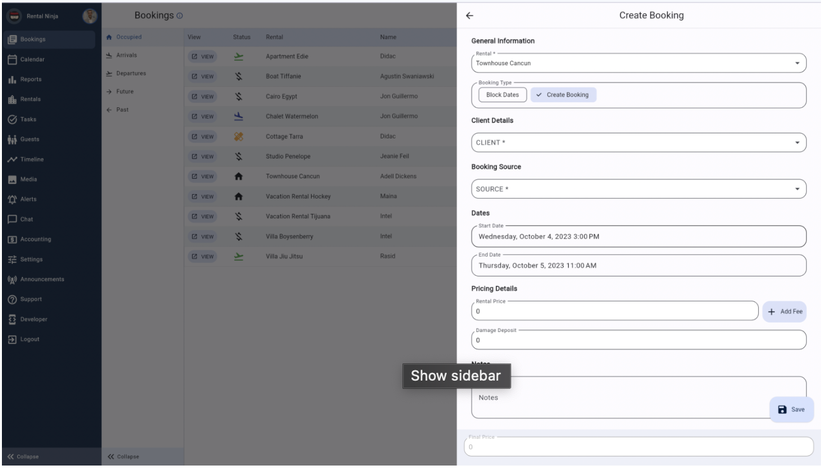View the Apartment Edie booking
This screenshot has width=828, height=470.
click(x=202, y=57)
